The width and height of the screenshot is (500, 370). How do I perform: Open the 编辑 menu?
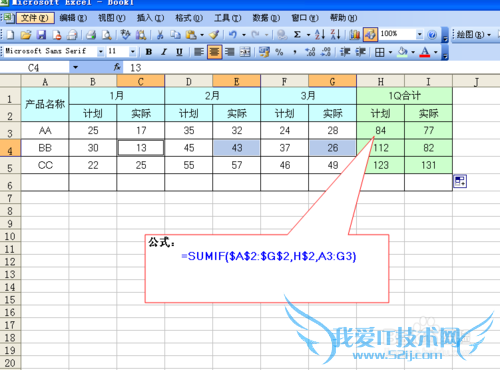click(73, 18)
